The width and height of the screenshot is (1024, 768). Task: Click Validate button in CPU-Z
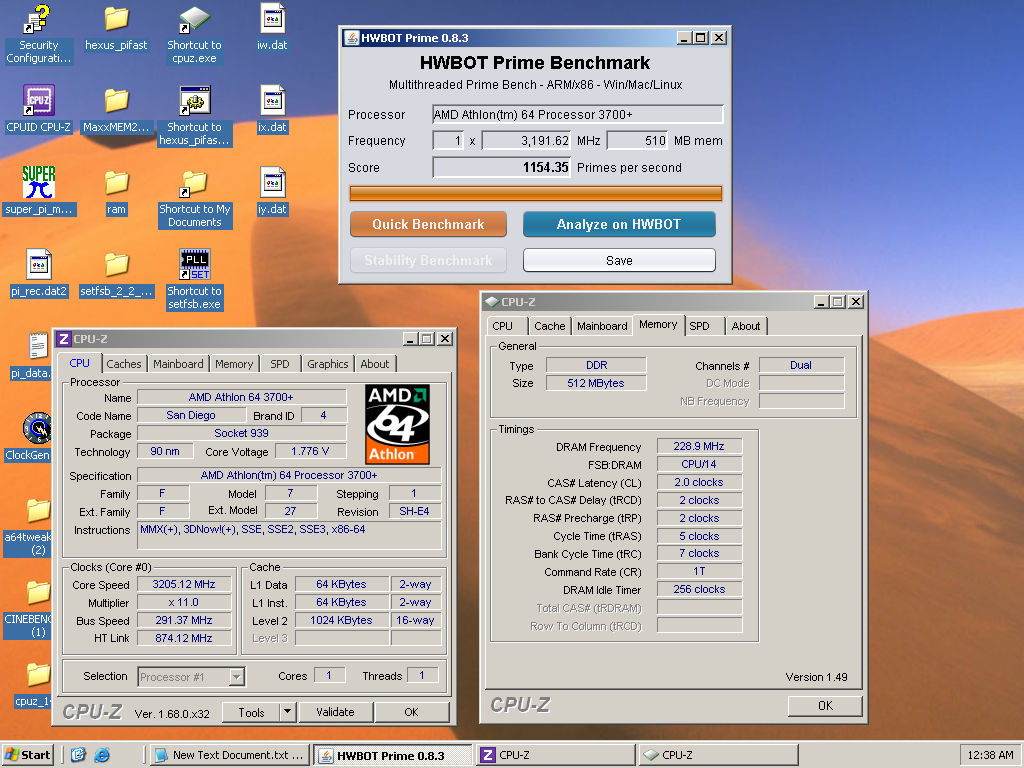pos(336,712)
